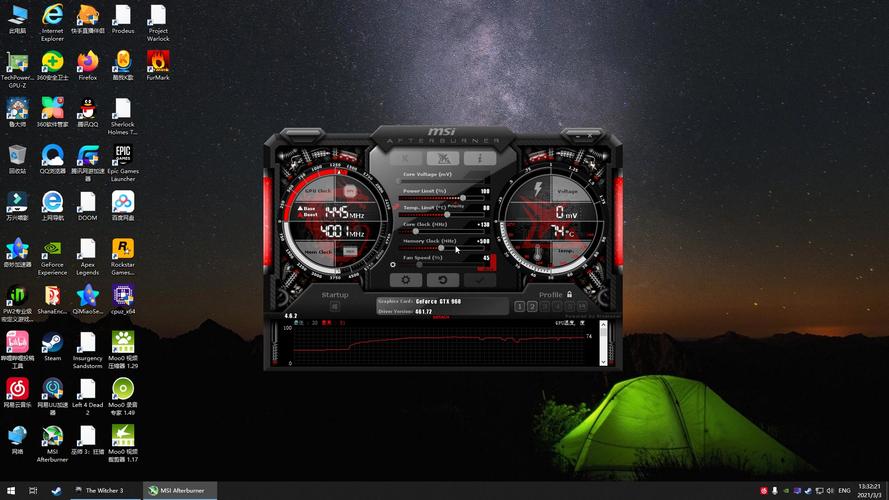The width and height of the screenshot is (889, 500).
Task: Select the Prodeus desktop shortcut
Action: click(122, 19)
